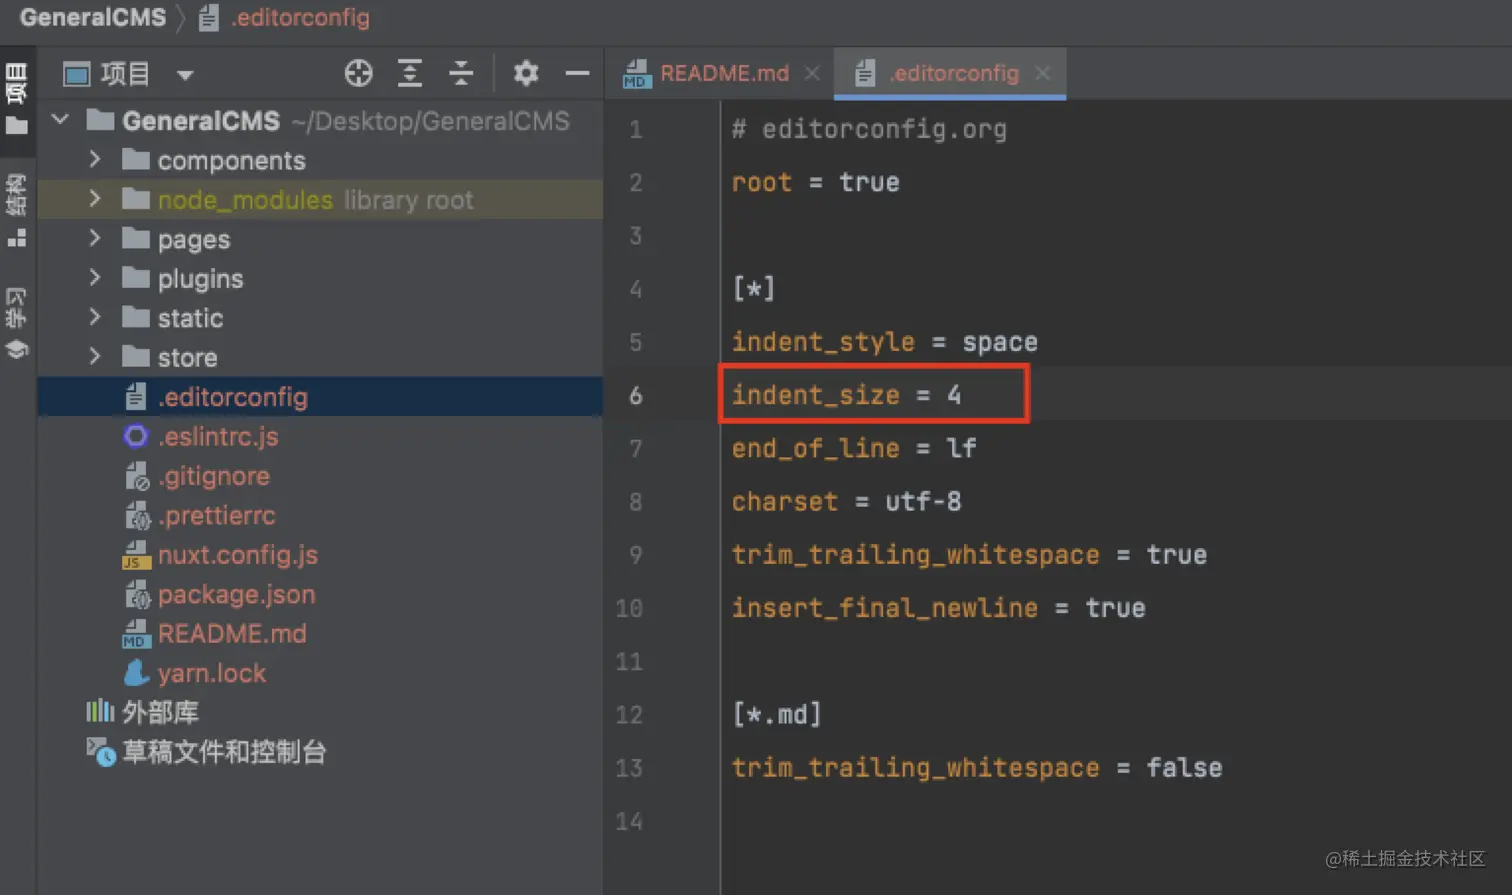
Task: Click the README.md tab markdown icon
Action: pyautogui.click(x=635, y=73)
